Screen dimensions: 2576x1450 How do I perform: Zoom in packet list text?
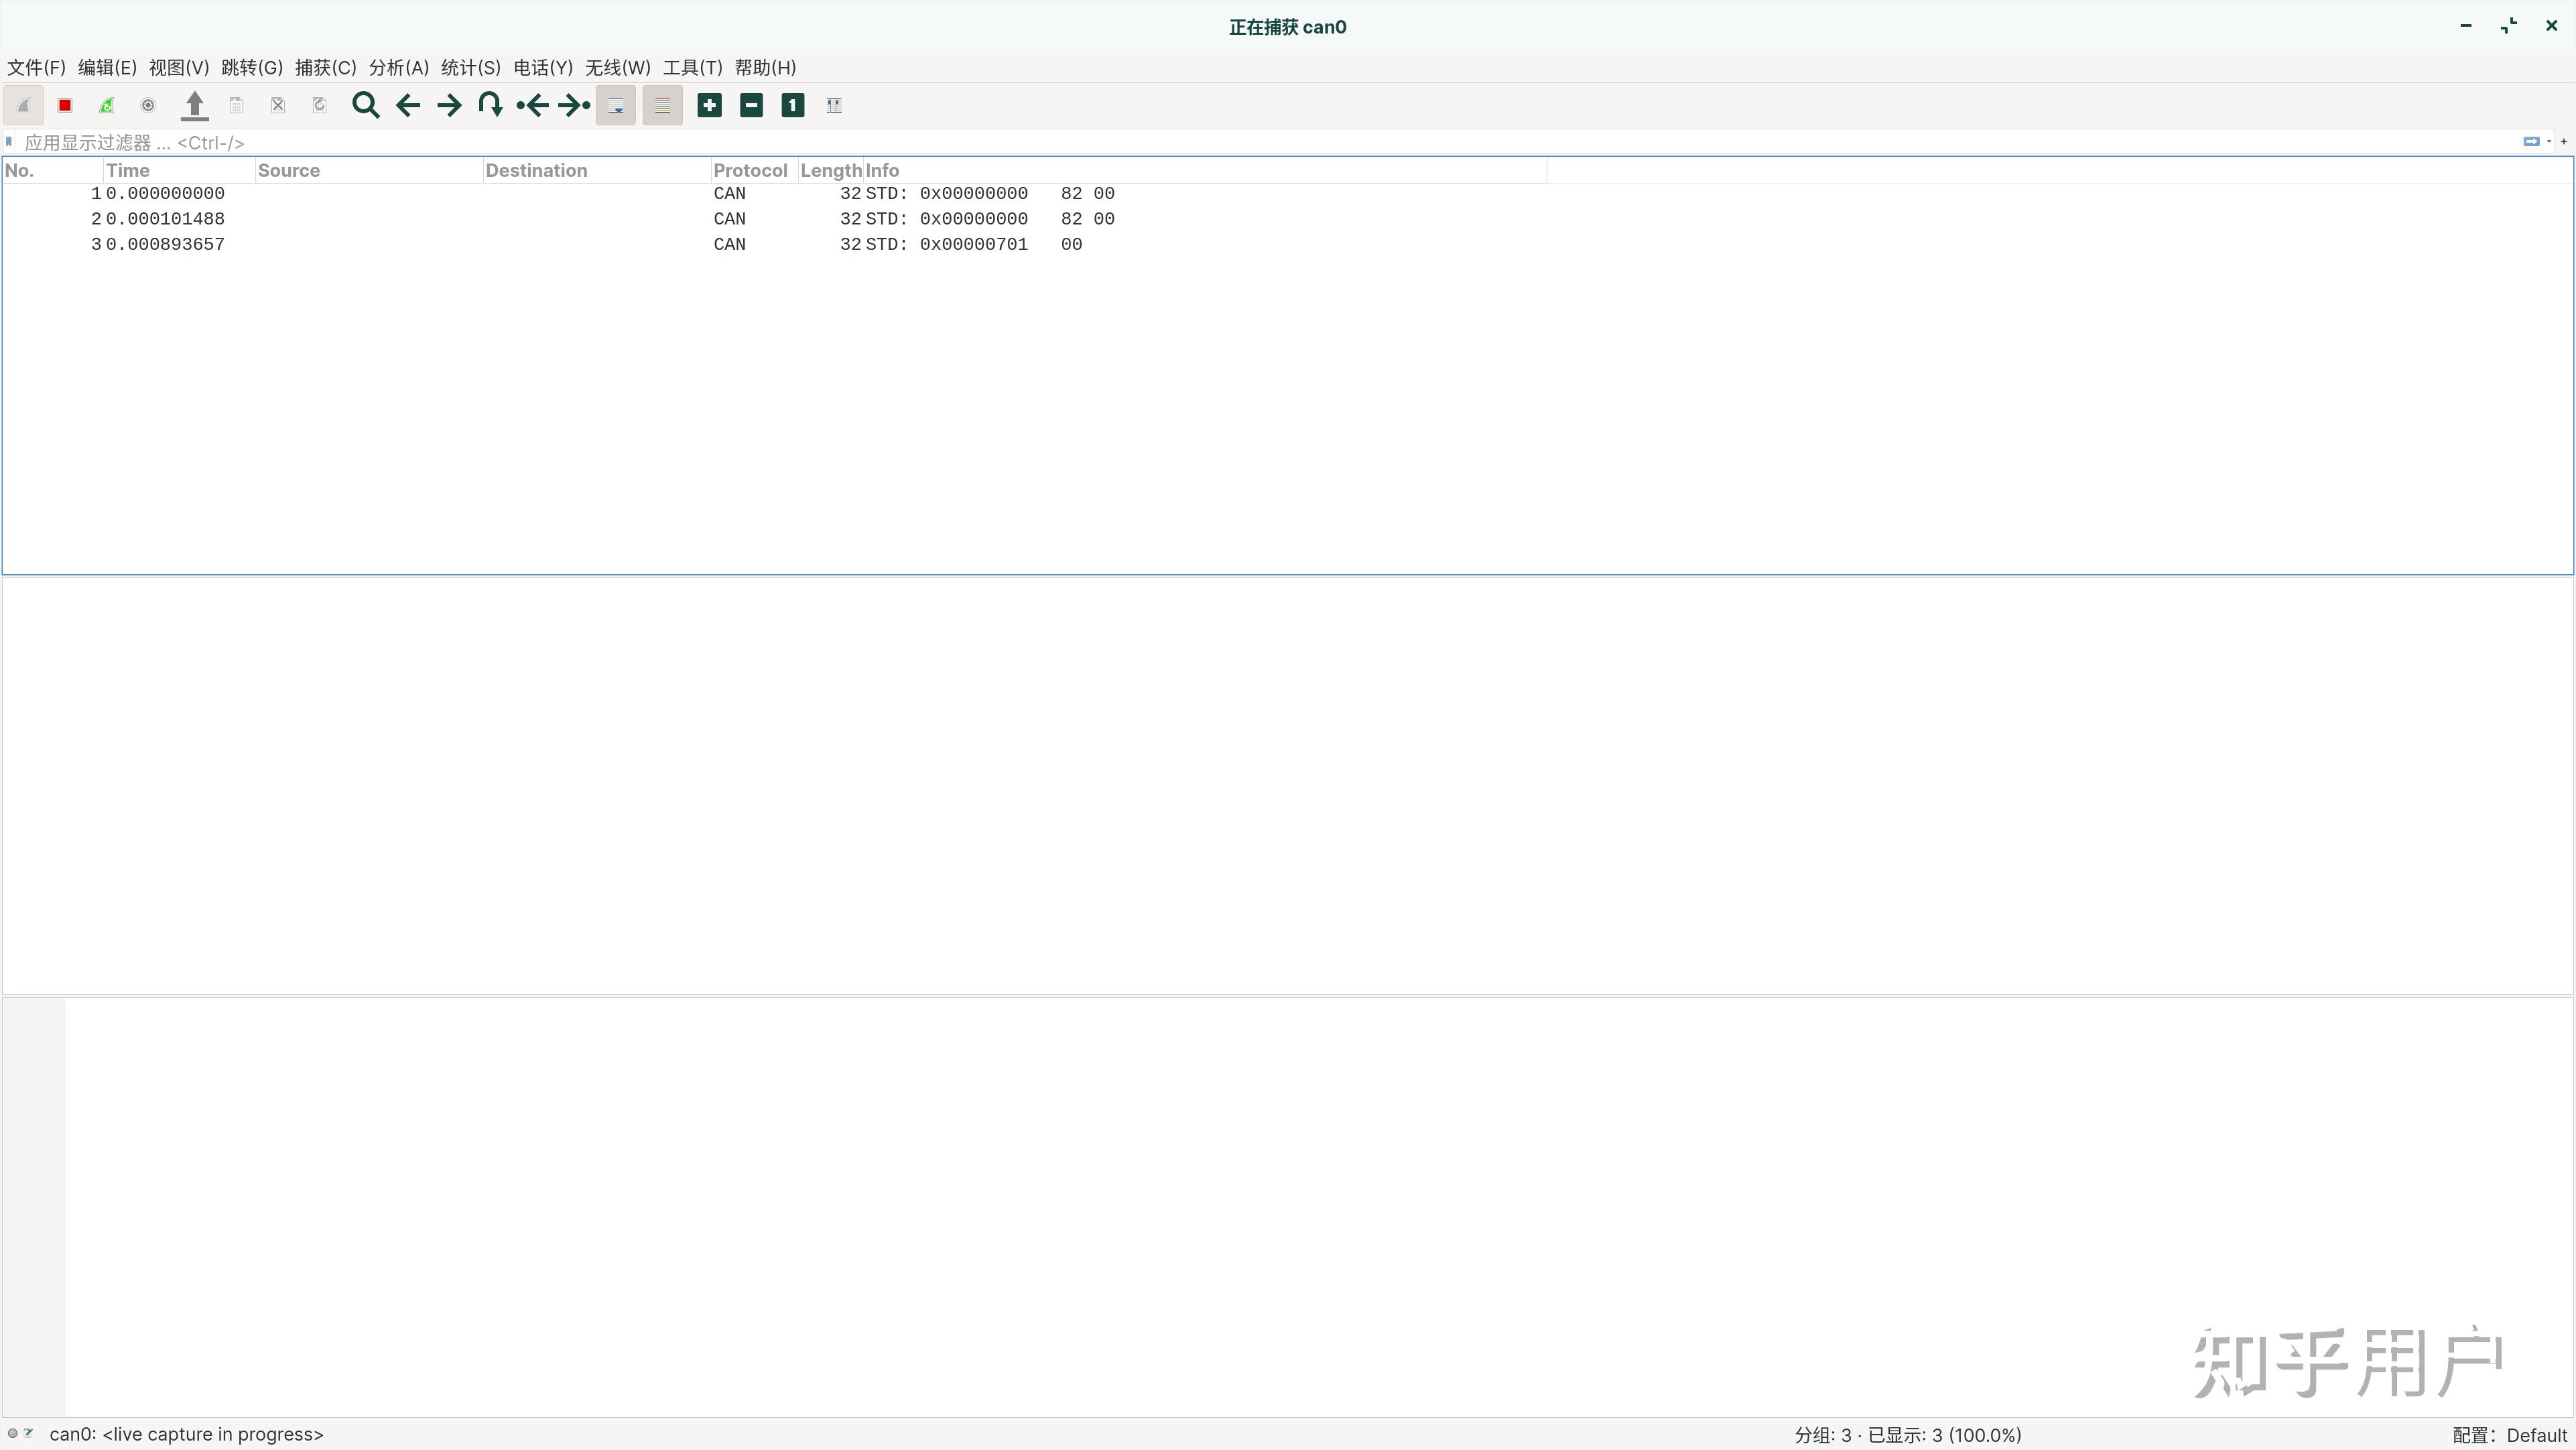[x=709, y=105]
